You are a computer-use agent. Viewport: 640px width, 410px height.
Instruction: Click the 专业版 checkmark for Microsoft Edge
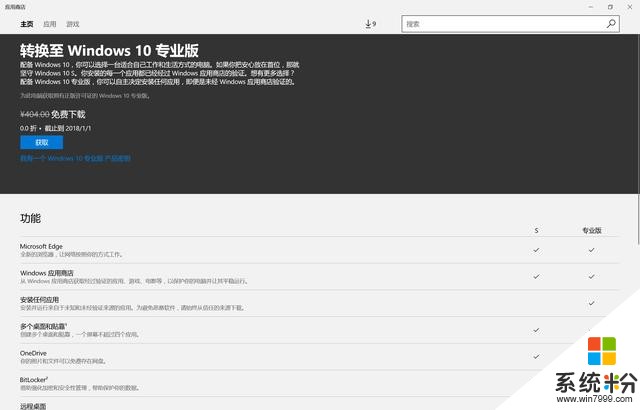[x=591, y=250]
